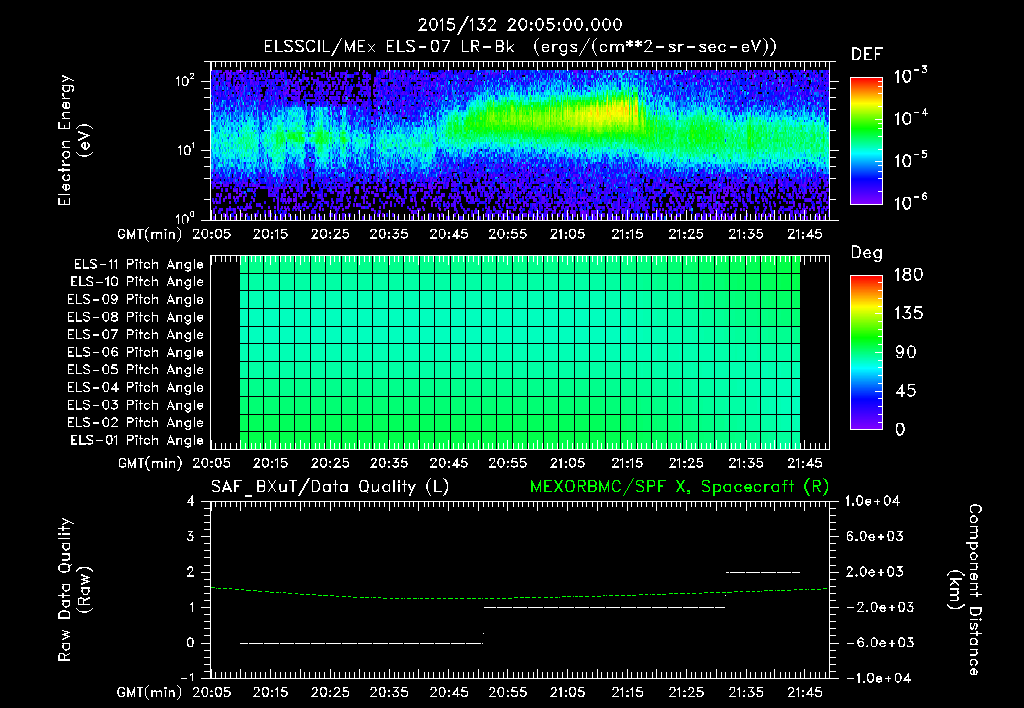
Task: Click GMT(min) label of the pitch angle panel
Action: [x=150, y=464]
